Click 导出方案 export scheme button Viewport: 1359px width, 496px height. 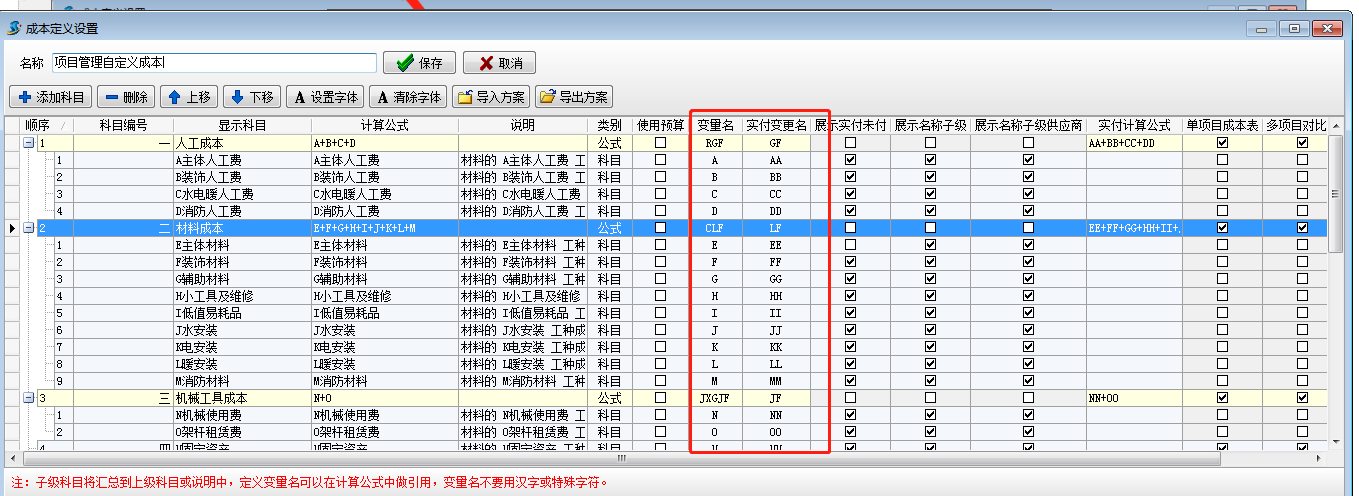pyautogui.click(x=574, y=97)
